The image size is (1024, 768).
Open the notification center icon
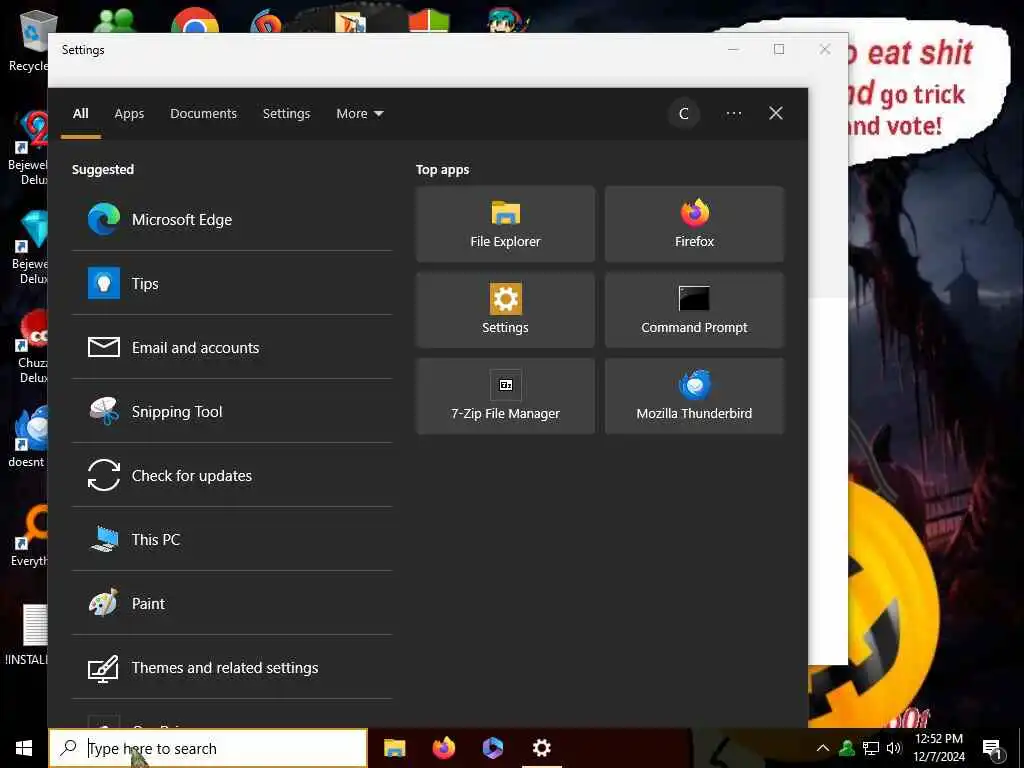coord(992,748)
